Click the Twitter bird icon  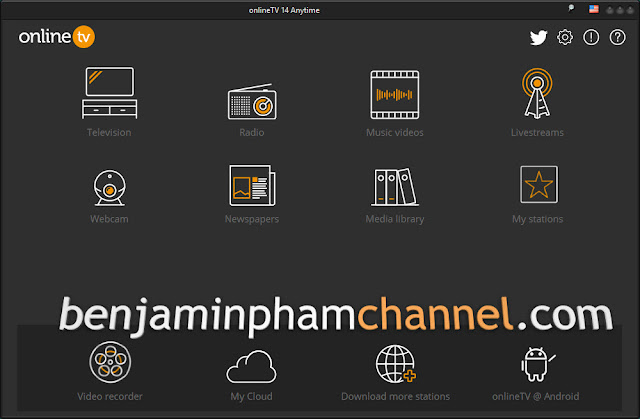pos(538,38)
